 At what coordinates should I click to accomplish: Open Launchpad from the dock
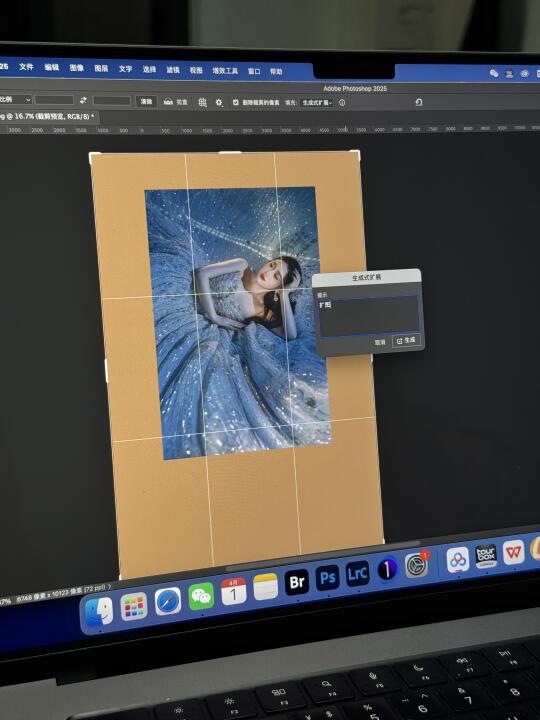pos(134,606)
